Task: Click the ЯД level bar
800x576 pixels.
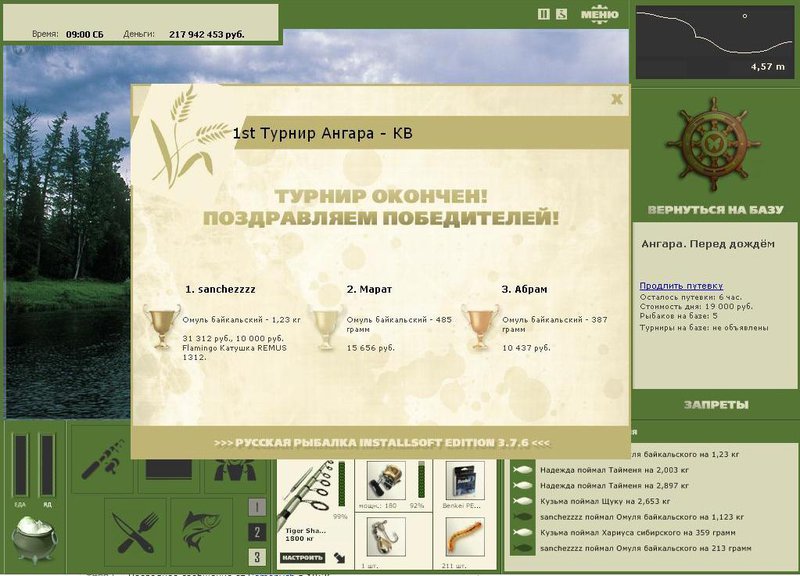Action: 47,465
